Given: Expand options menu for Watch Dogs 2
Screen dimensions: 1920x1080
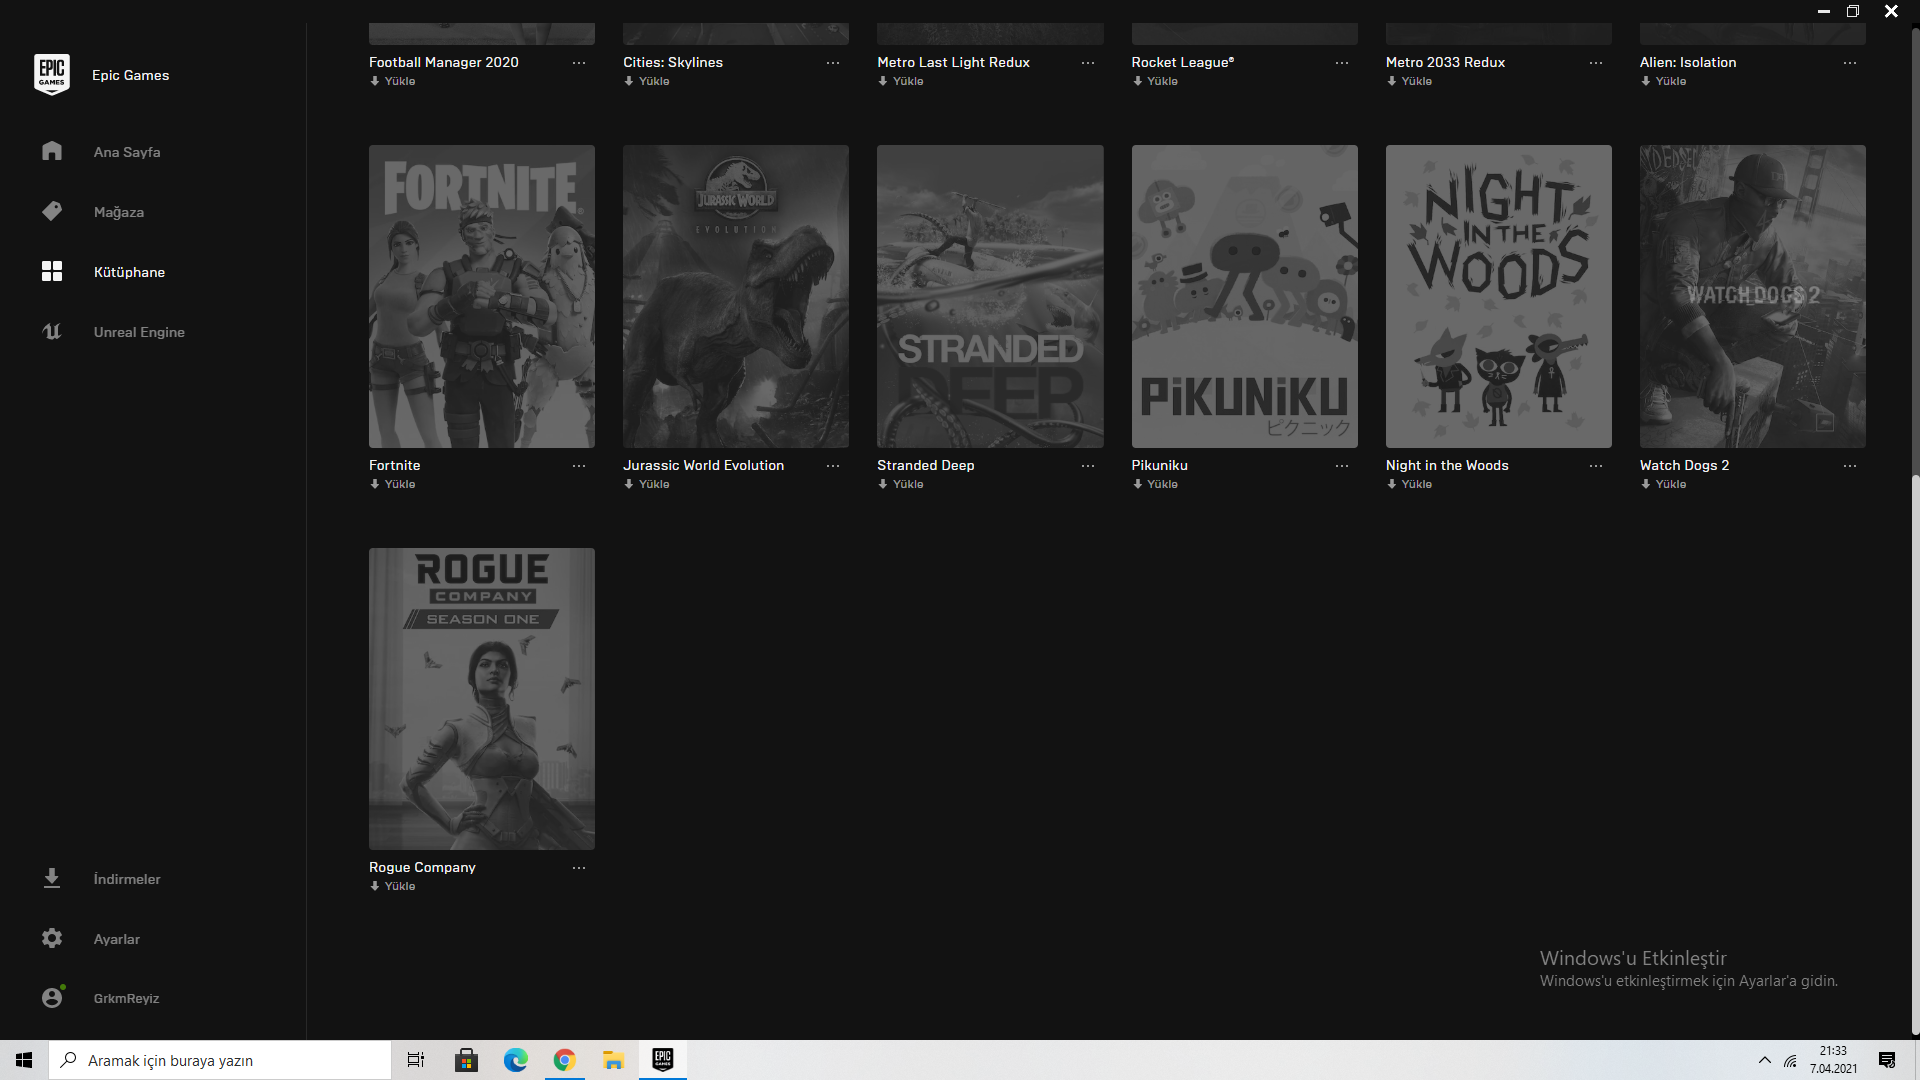Looking at the screenshot, I should pos(1850,466).
